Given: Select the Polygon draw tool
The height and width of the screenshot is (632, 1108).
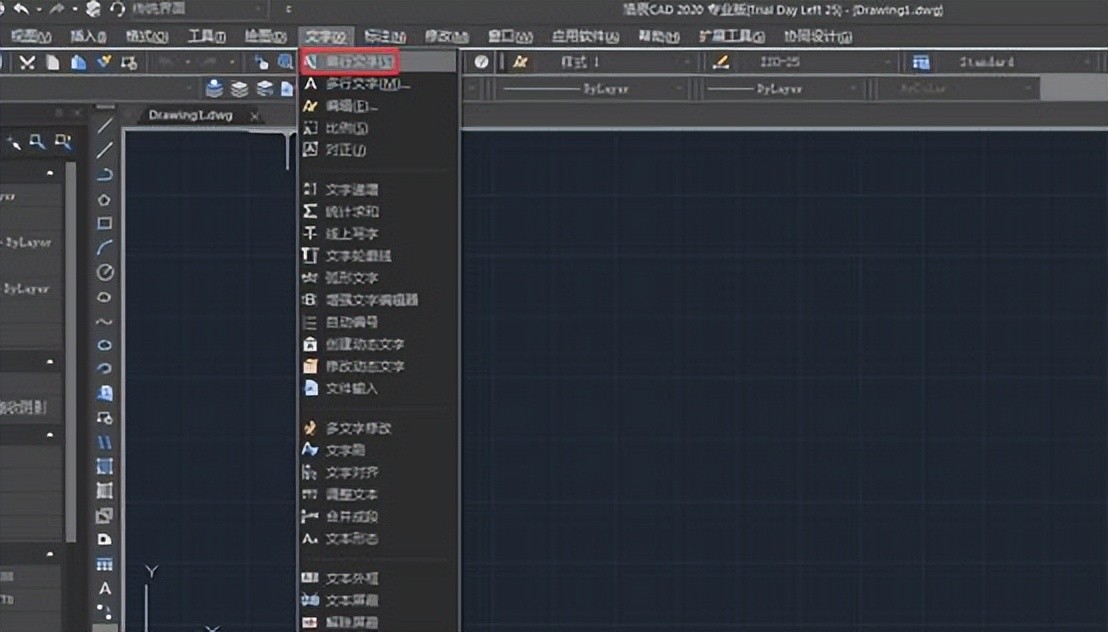Looking at the screenshot, I should (x=104, y=199).
